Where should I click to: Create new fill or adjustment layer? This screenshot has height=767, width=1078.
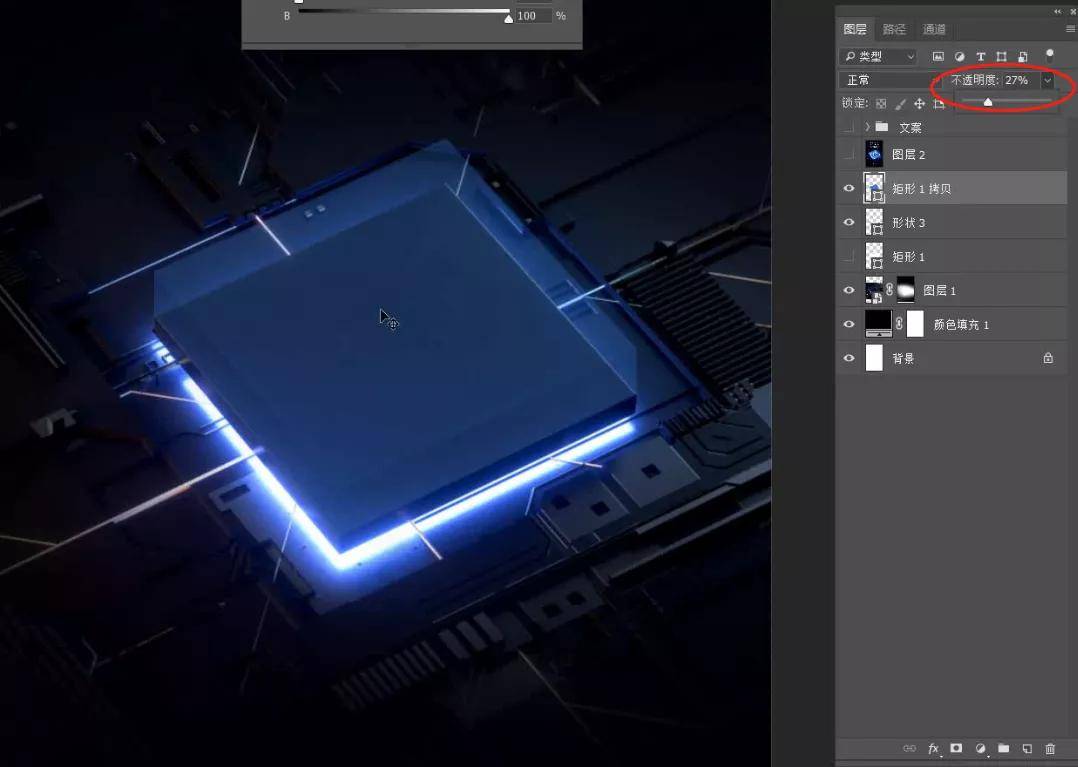(x=980, y=748)
